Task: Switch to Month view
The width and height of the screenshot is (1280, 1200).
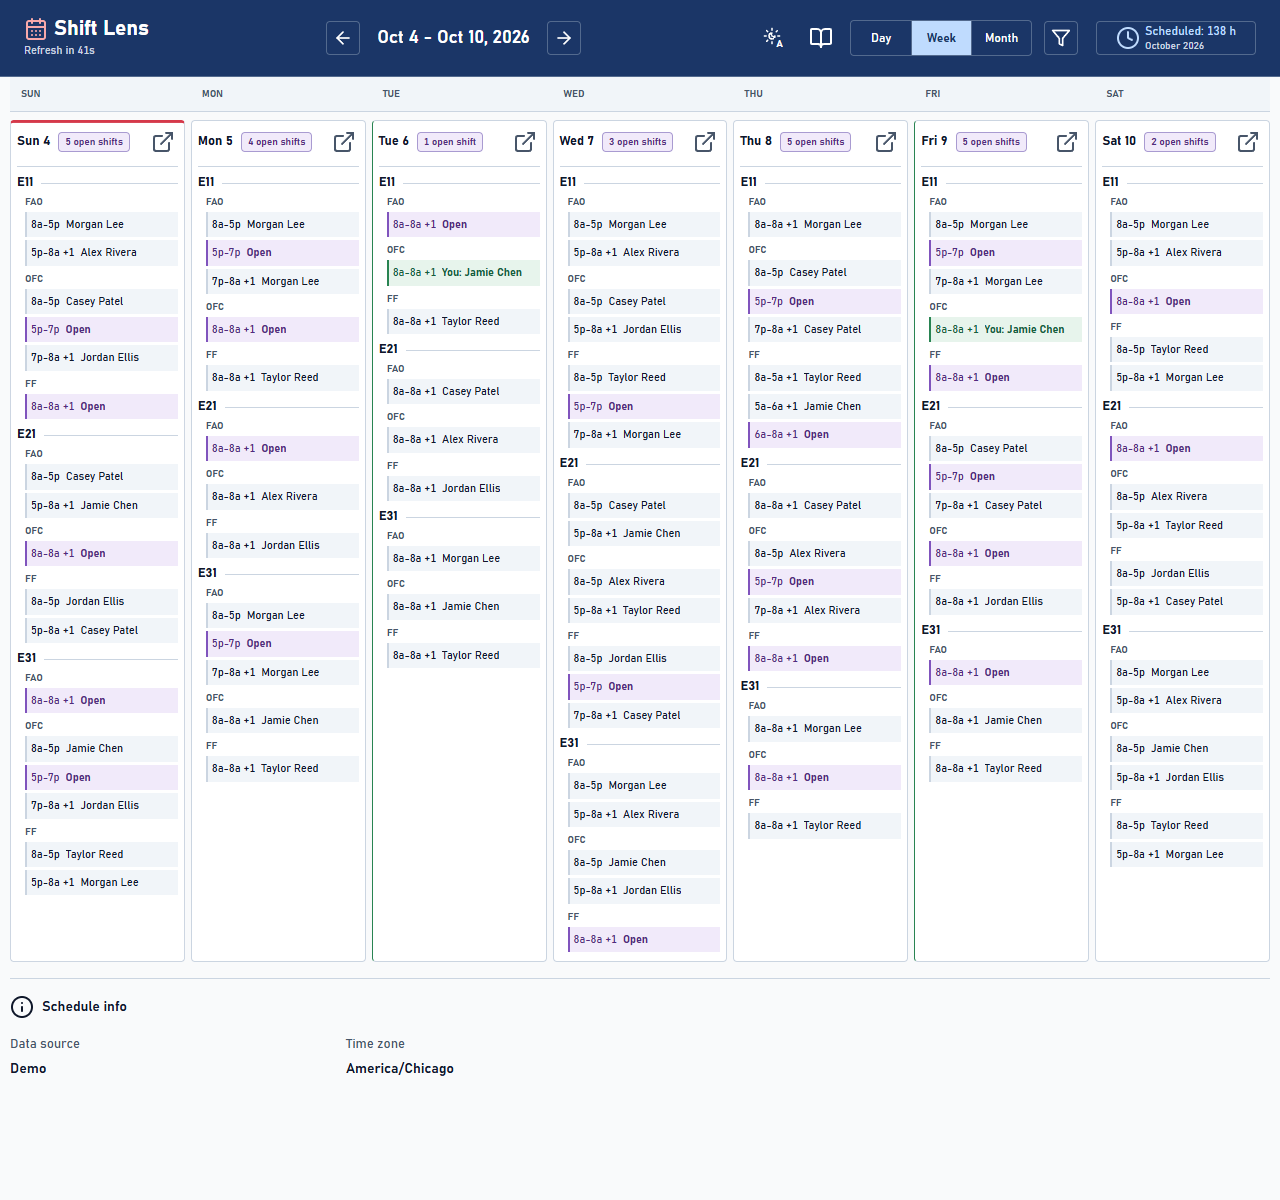Action: (1001, 38)
